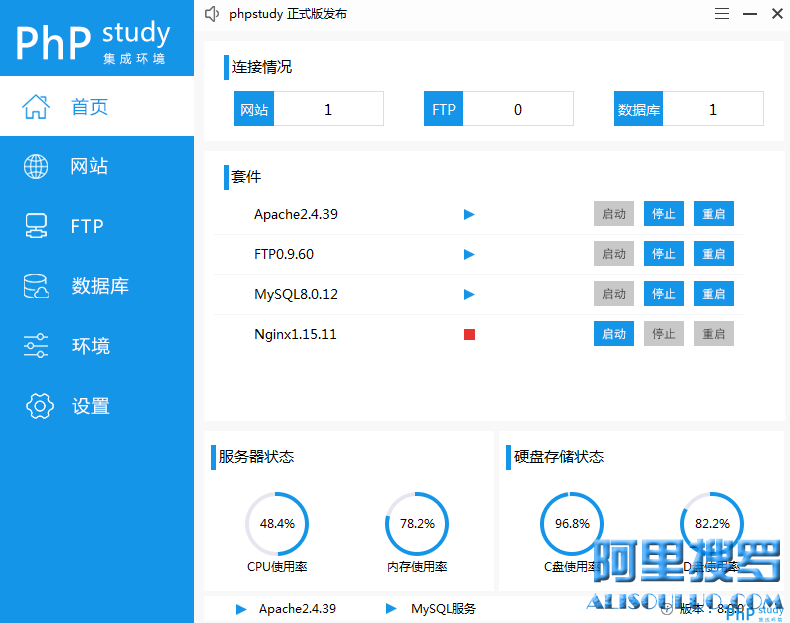
Task: Click the 硬盘存储状态 section heading
Action: pos(559,457)
